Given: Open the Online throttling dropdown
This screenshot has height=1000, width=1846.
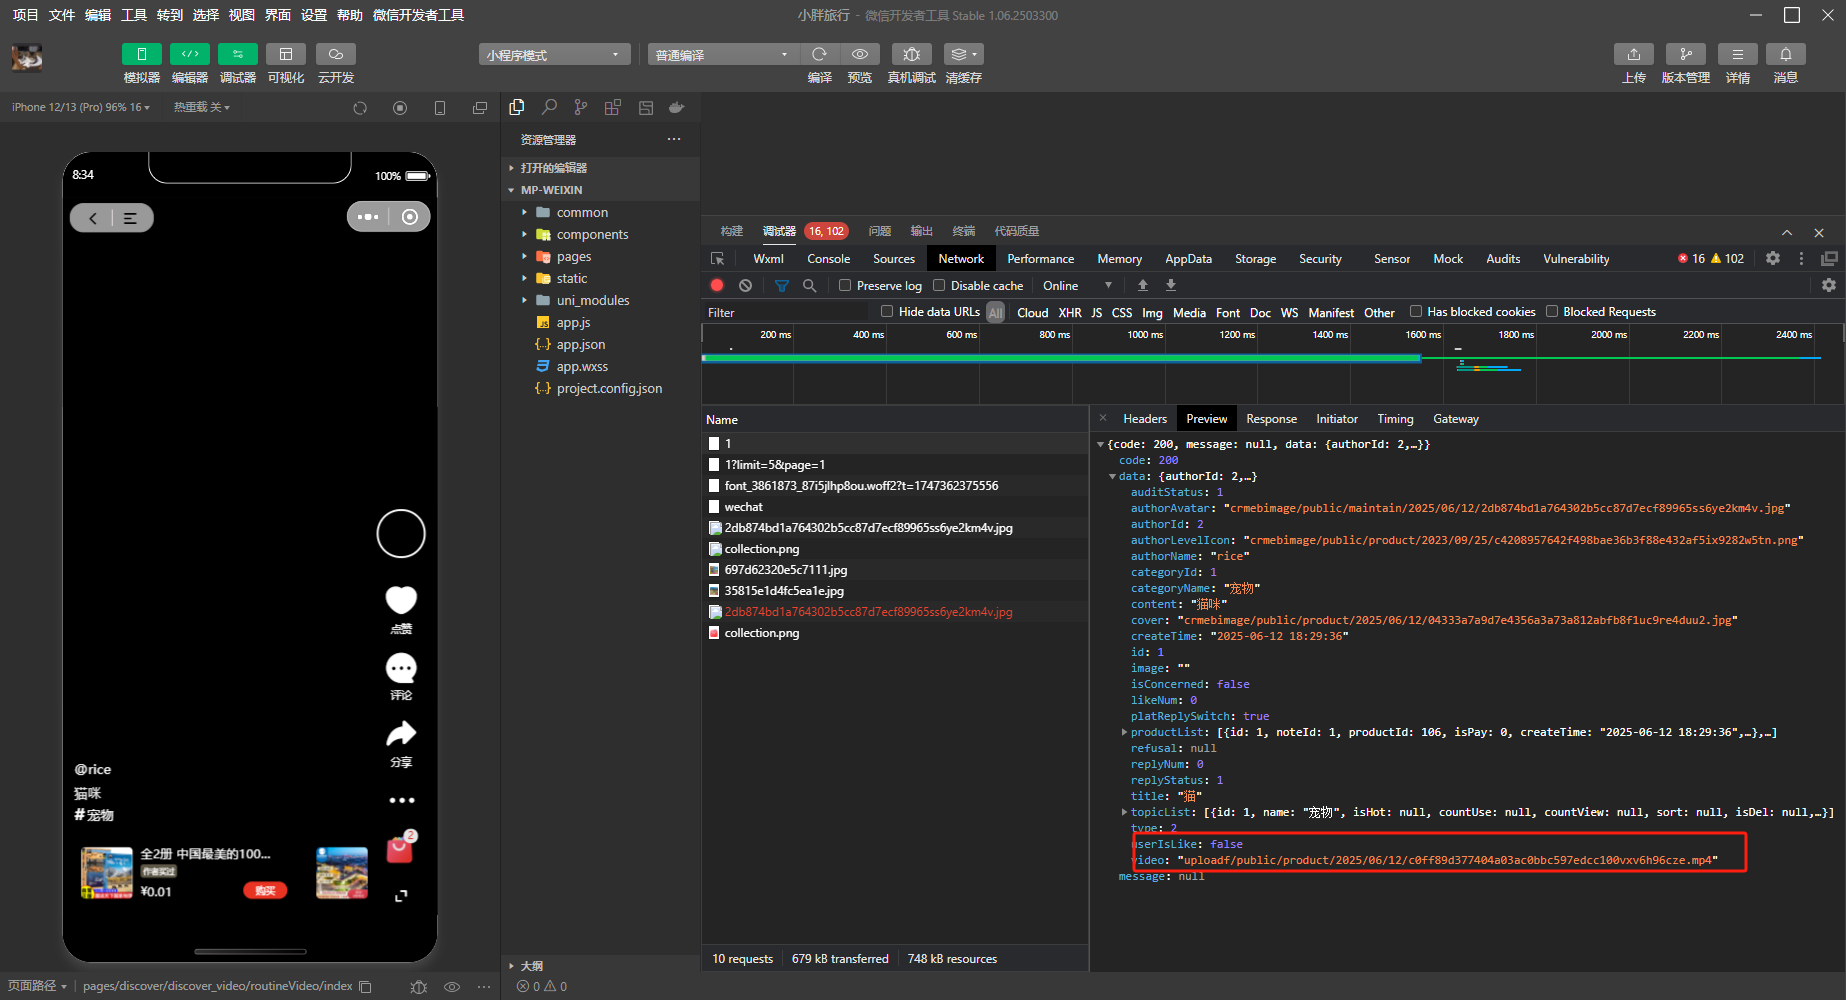Looking at the screenshot, I should click(1077, 285).
